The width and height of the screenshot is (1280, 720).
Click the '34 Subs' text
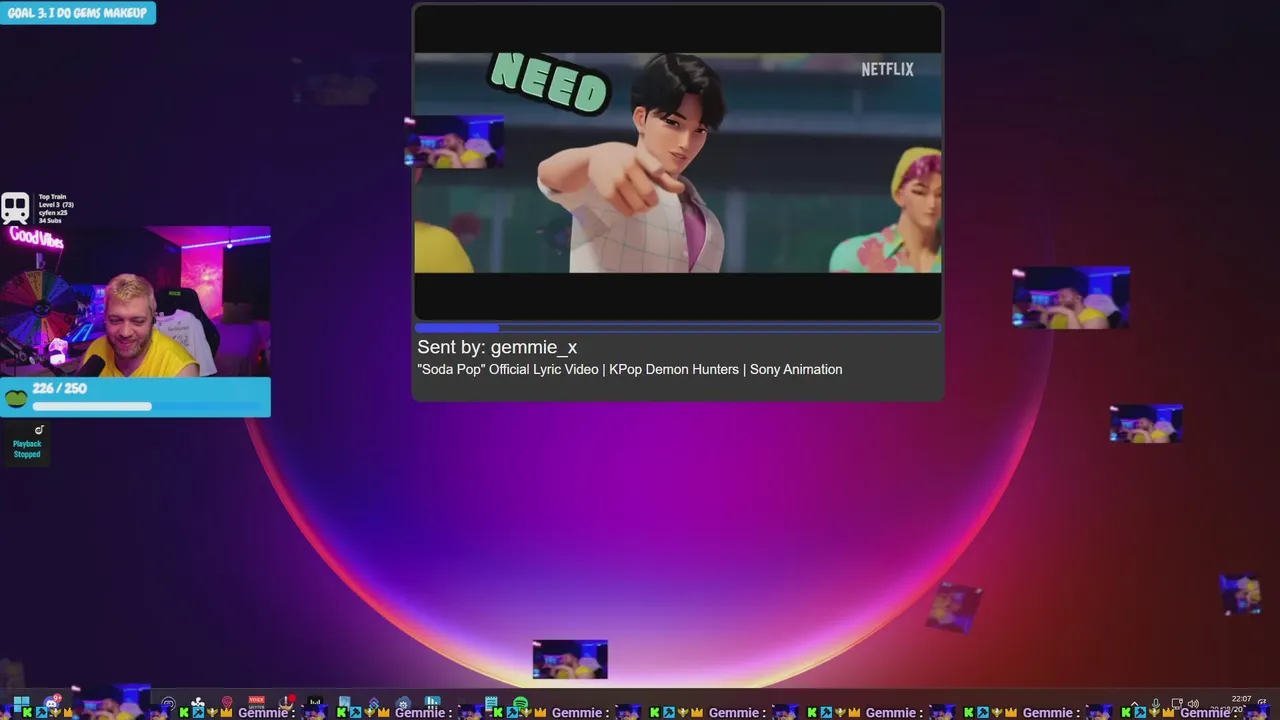[x=50, y=220]
